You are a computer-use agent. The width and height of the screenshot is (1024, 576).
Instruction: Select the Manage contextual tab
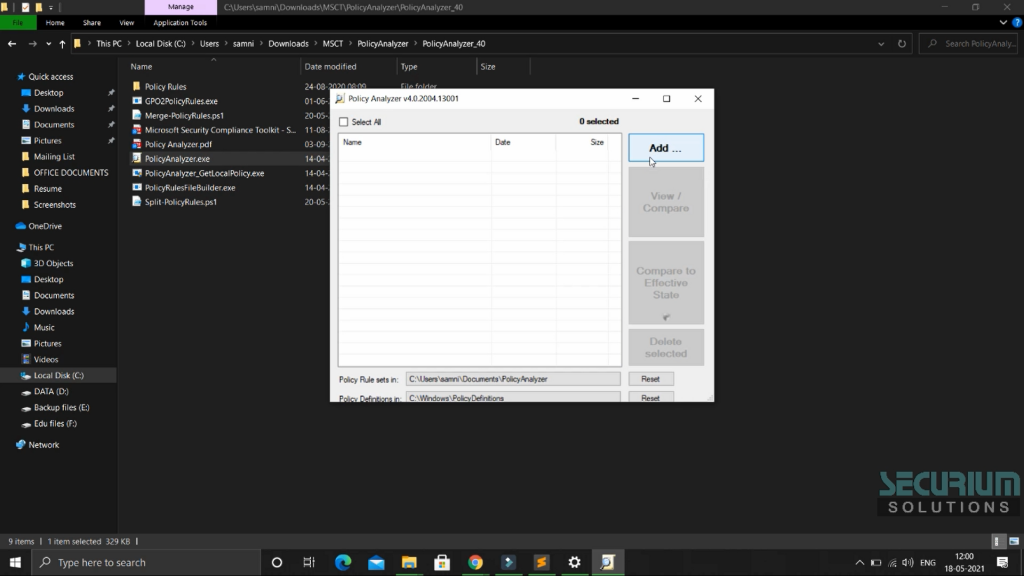(181, 7)
